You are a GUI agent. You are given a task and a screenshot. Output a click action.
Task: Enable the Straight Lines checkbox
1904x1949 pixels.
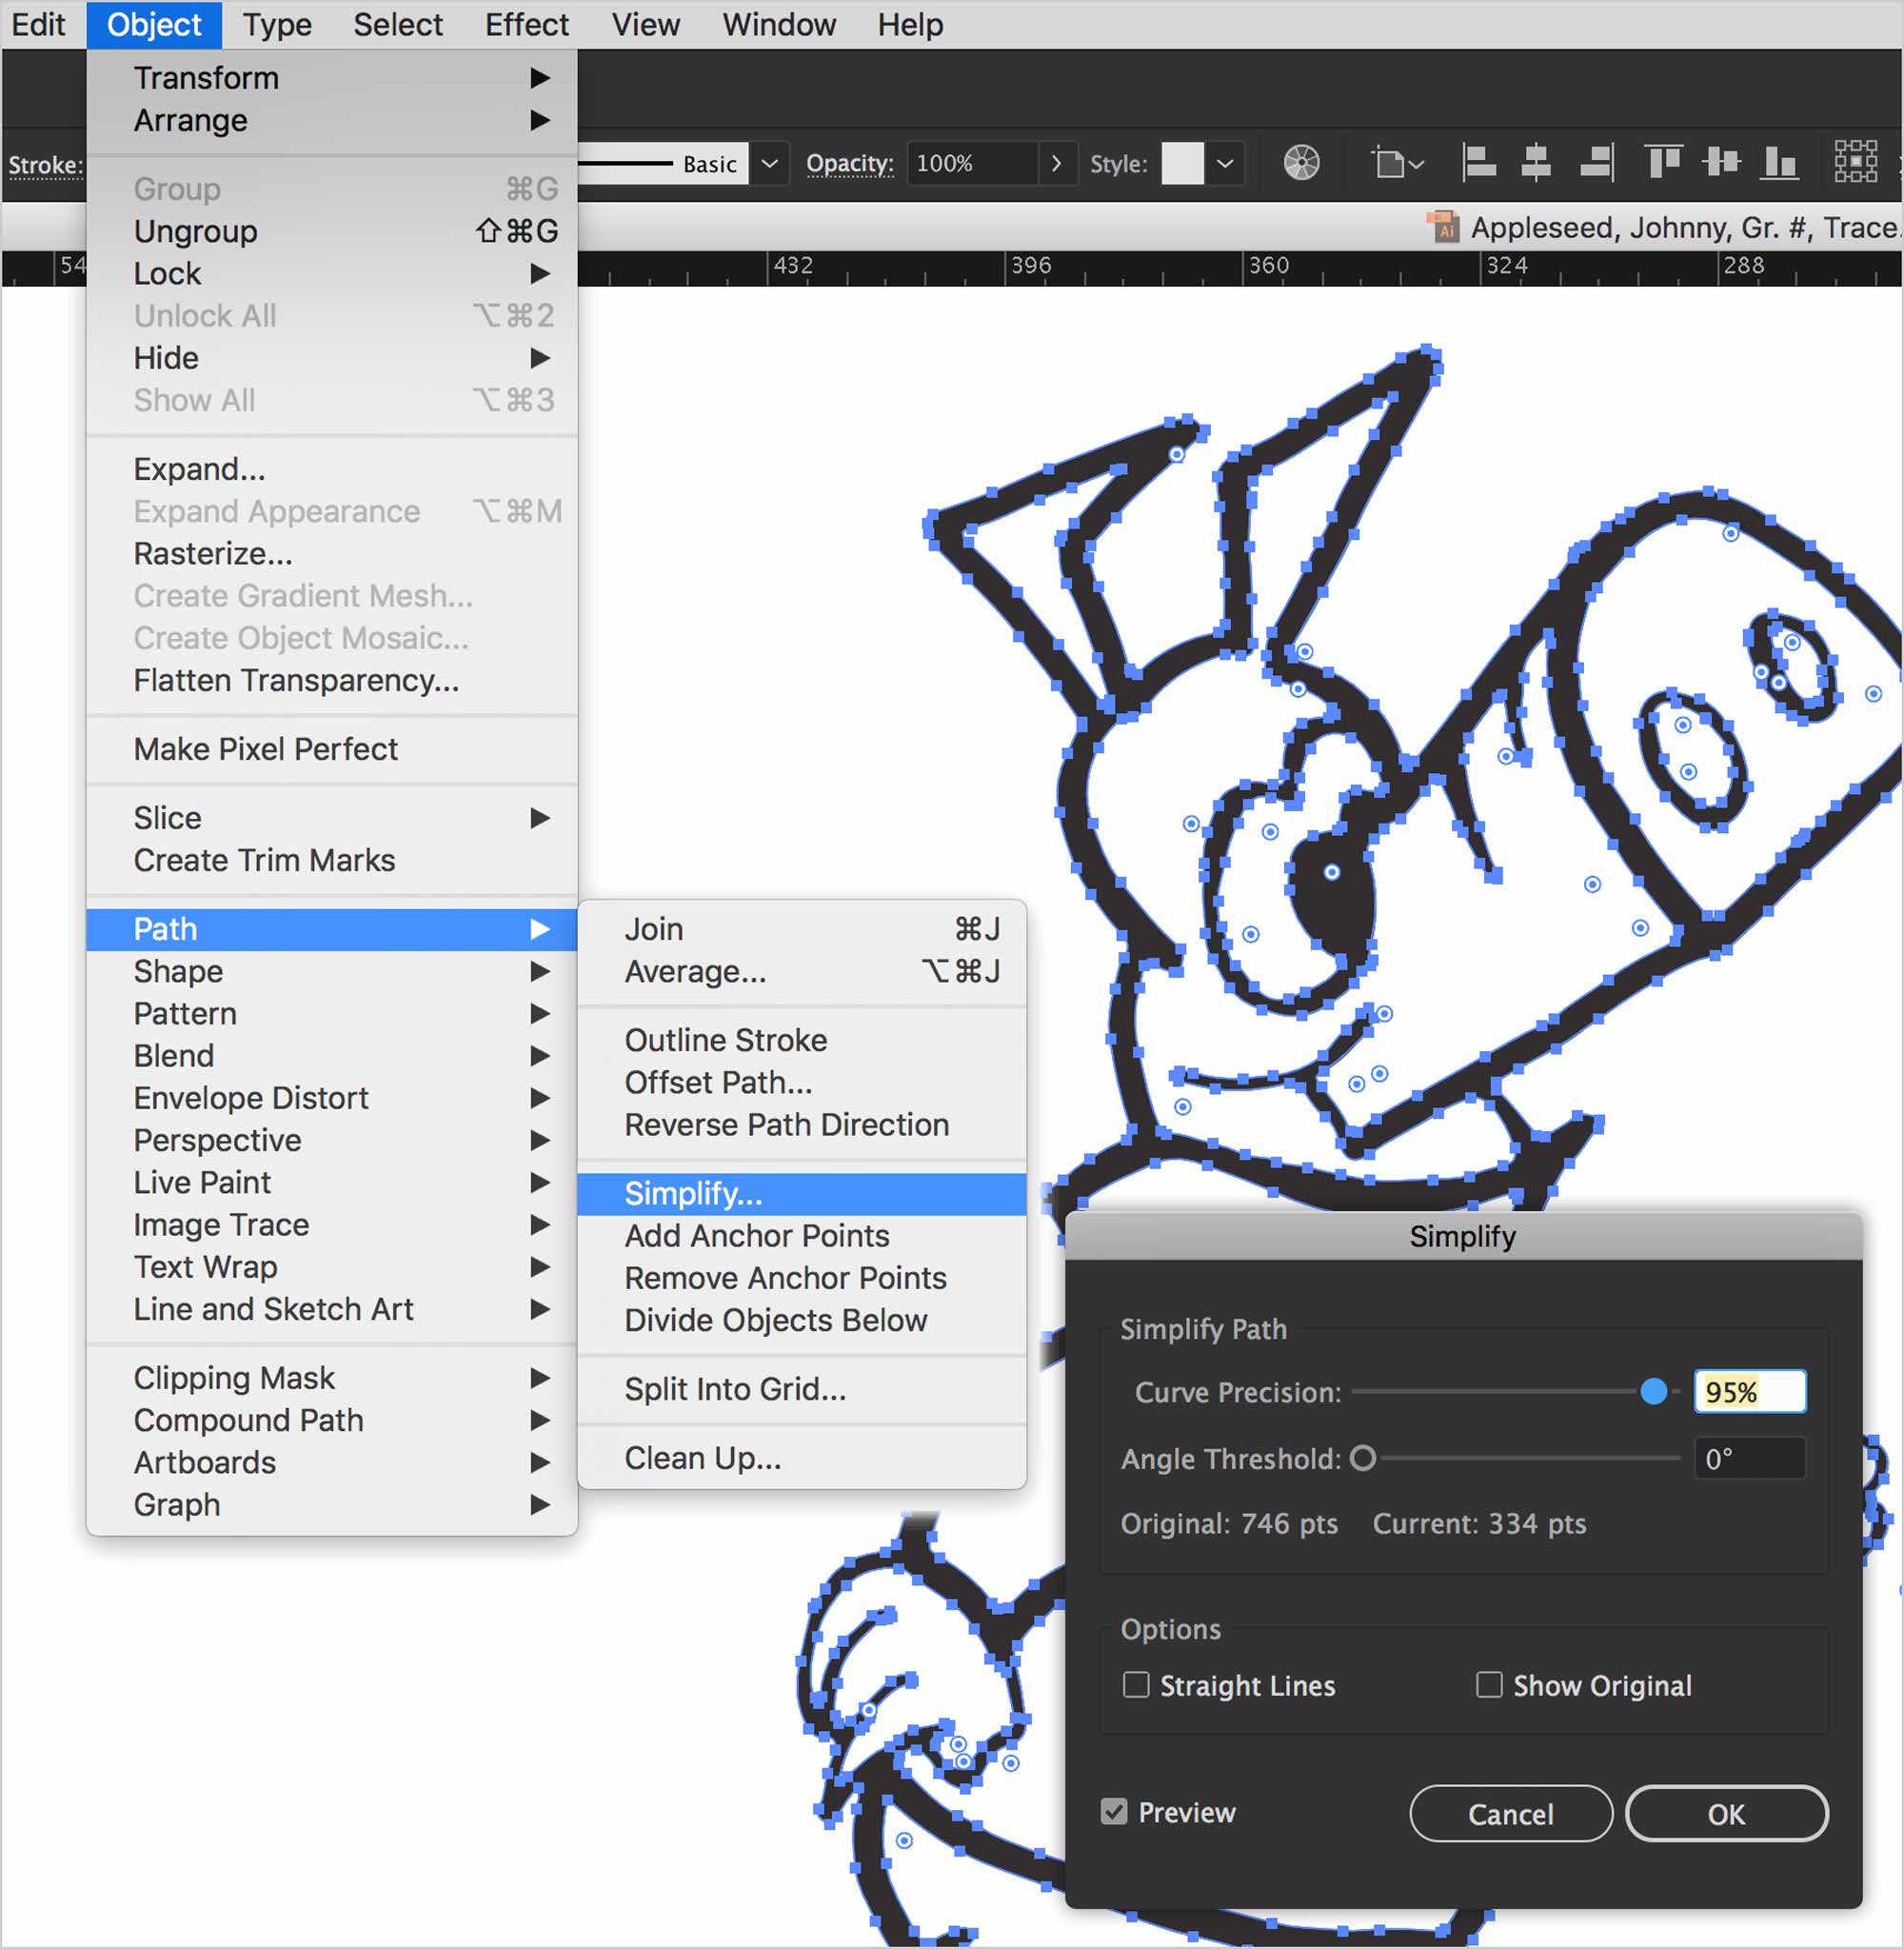[x=1136, y=1685]
